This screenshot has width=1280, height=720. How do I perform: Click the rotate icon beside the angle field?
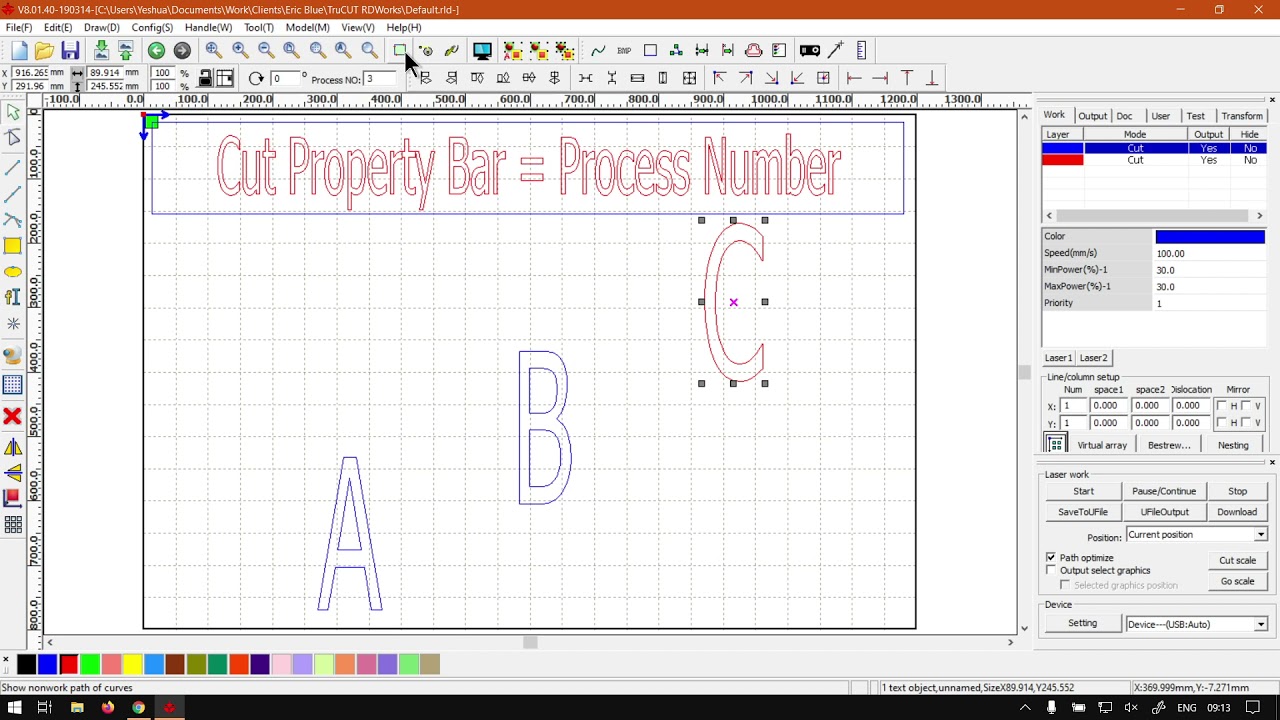256,79
